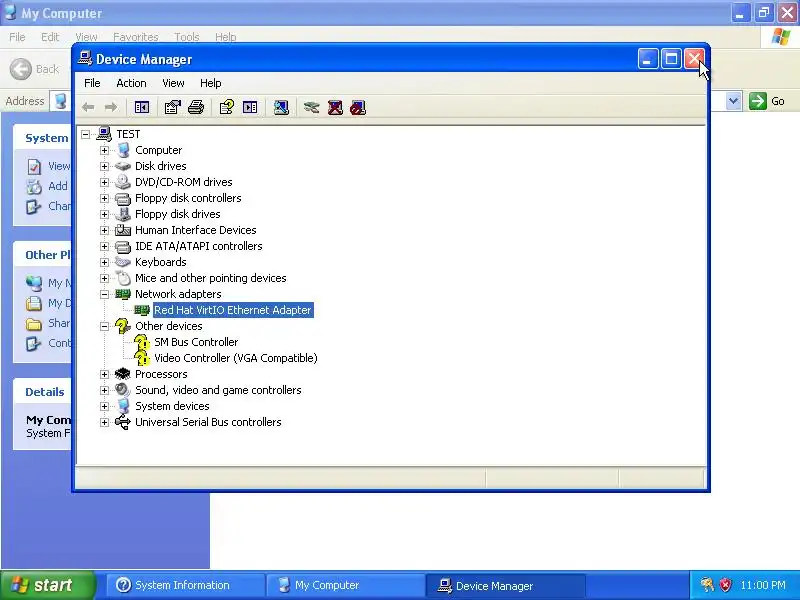The image size is (800, 600).
Task: Select SM Bus Controller device
Action: pos(196,342)
